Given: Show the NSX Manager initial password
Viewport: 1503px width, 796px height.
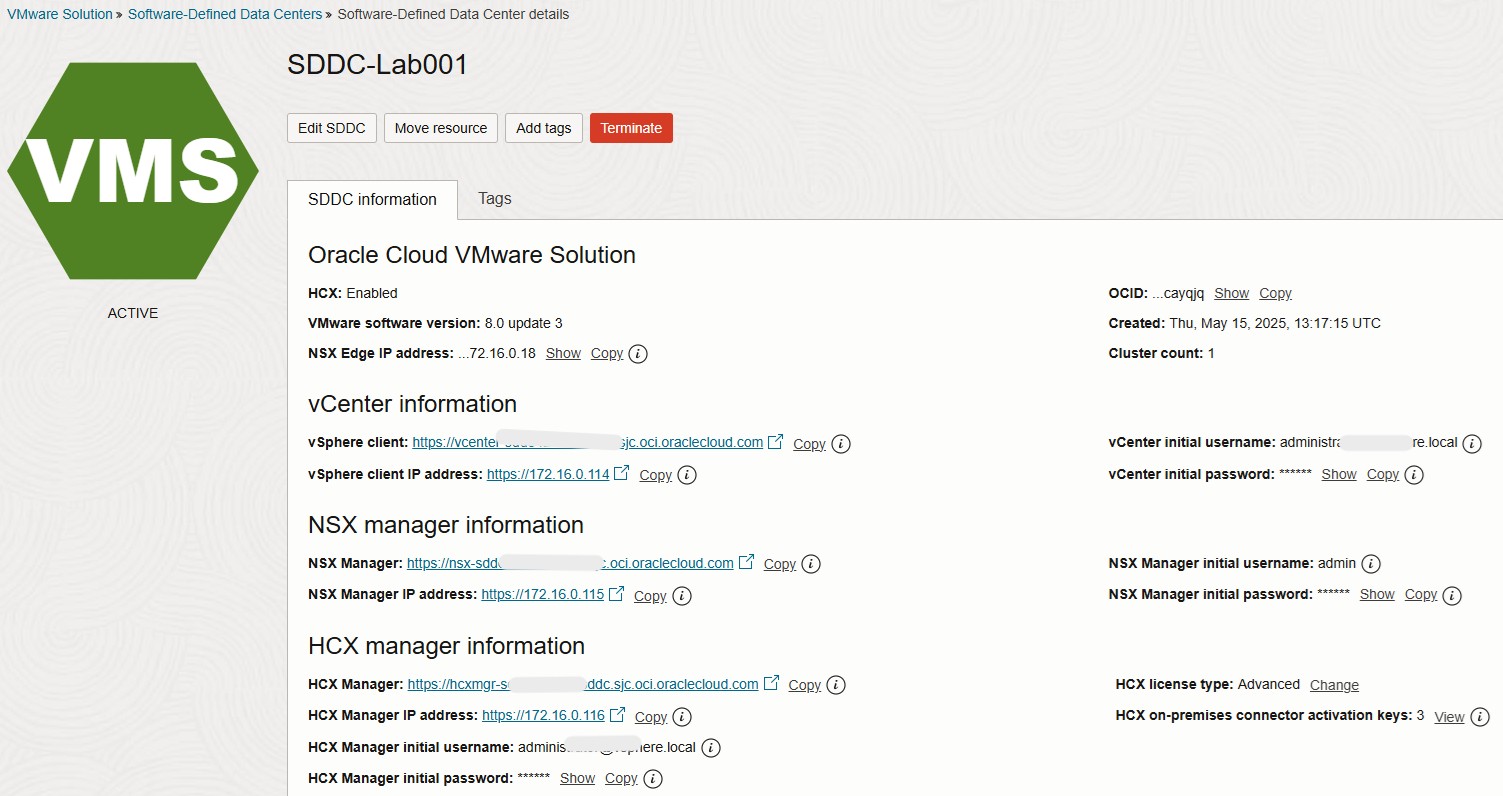Looking at the screenshot, I should click(1377, 594).
